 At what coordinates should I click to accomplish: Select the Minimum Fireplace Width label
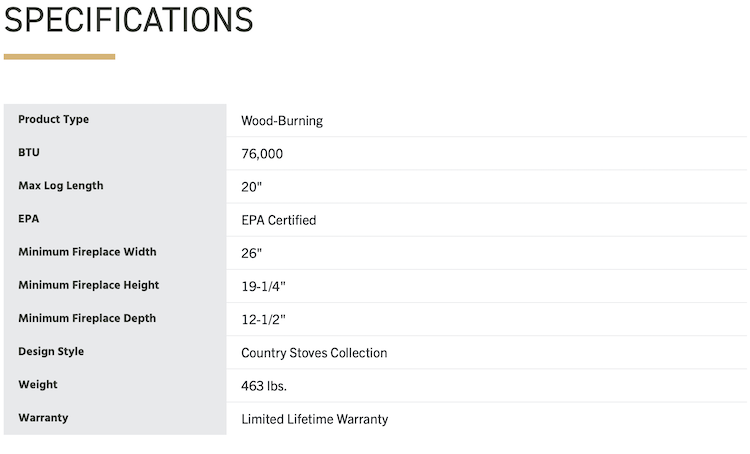(87, 252)
